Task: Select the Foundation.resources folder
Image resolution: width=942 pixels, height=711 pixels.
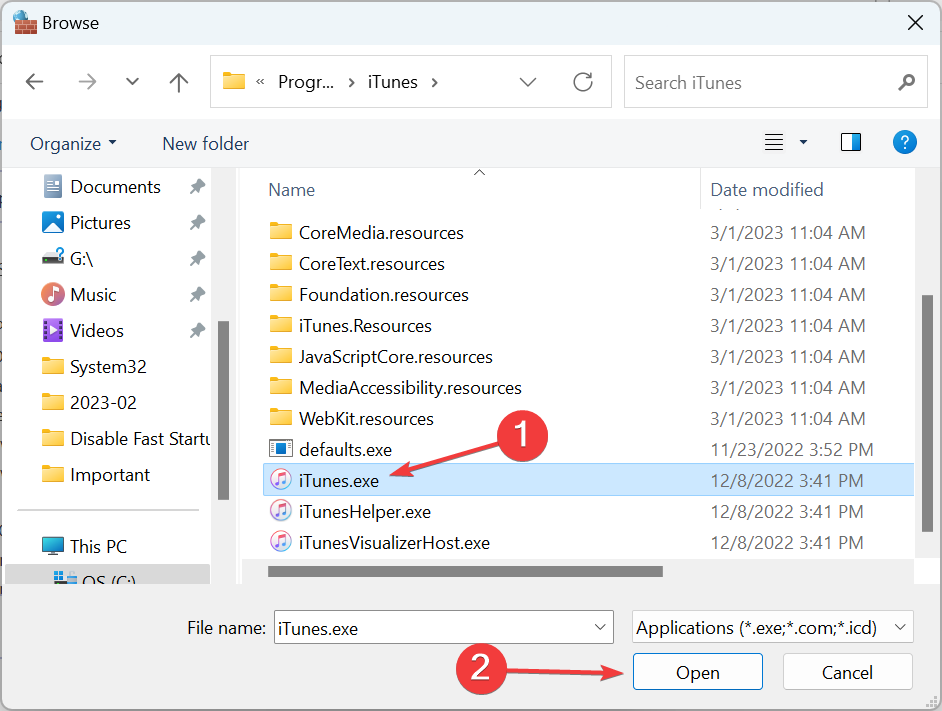Action: 383,295
